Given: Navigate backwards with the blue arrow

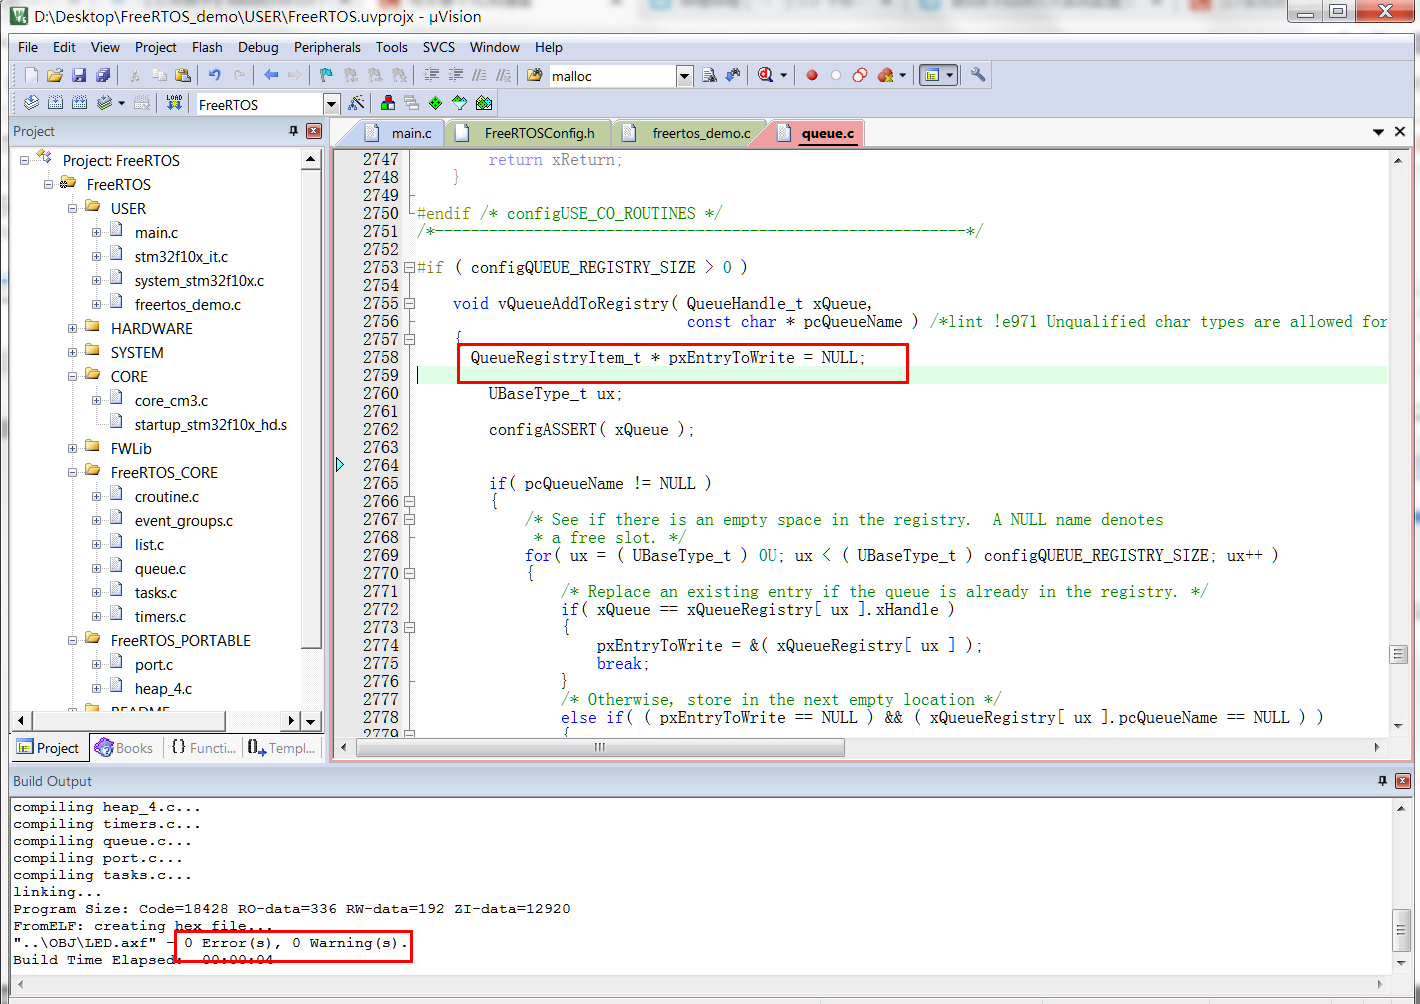Looking at the screenshot, I should pyautogui.click(x=271, y=75).
